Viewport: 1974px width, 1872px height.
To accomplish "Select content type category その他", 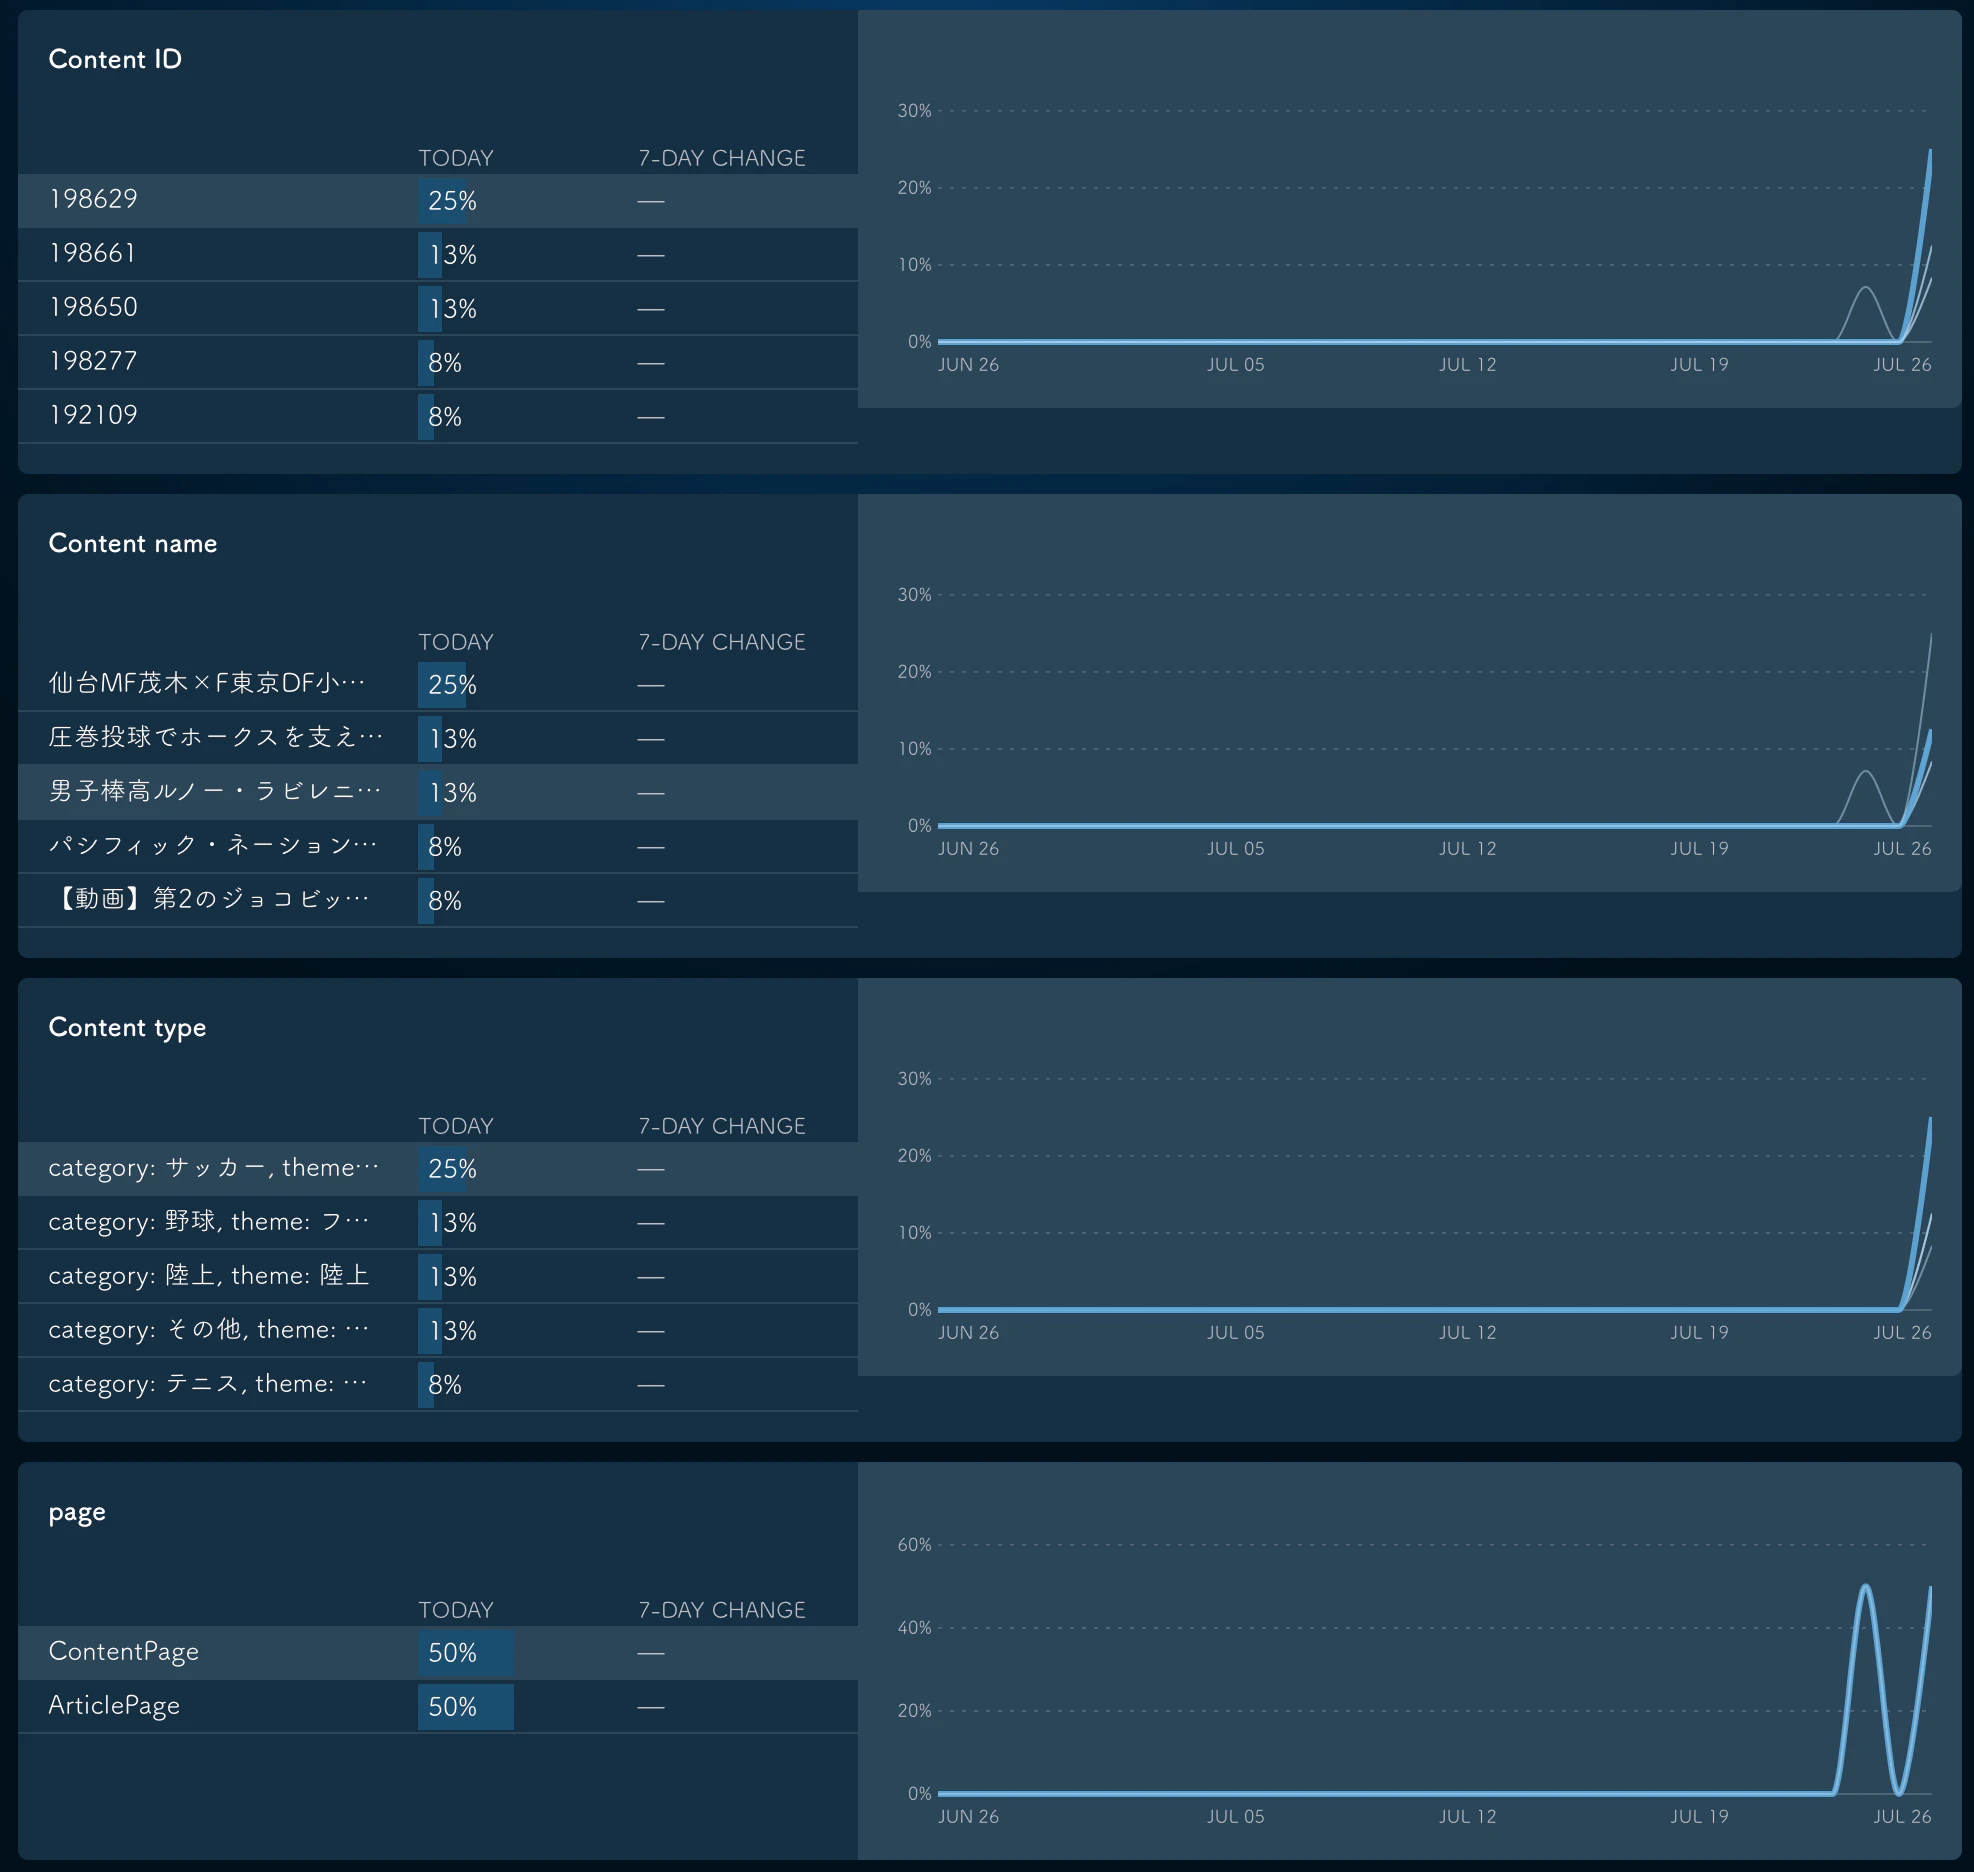I will coord(438,1330).
